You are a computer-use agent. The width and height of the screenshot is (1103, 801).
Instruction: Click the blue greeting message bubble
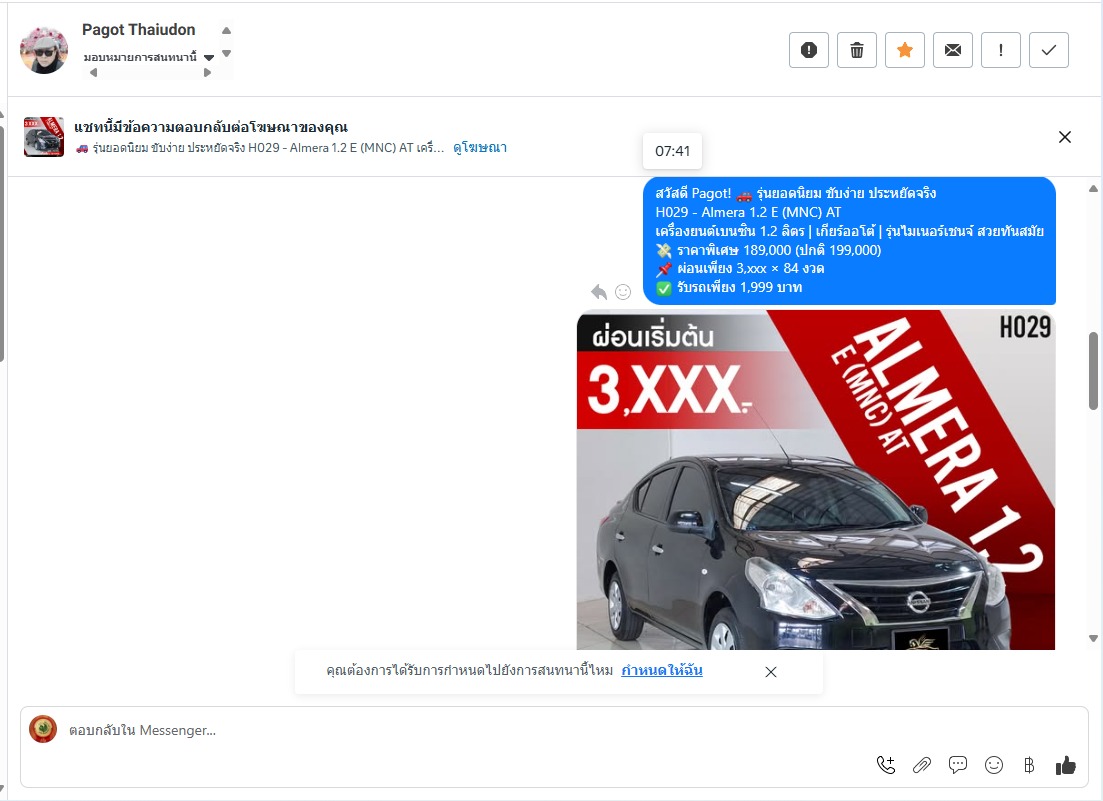click(849, 241)
